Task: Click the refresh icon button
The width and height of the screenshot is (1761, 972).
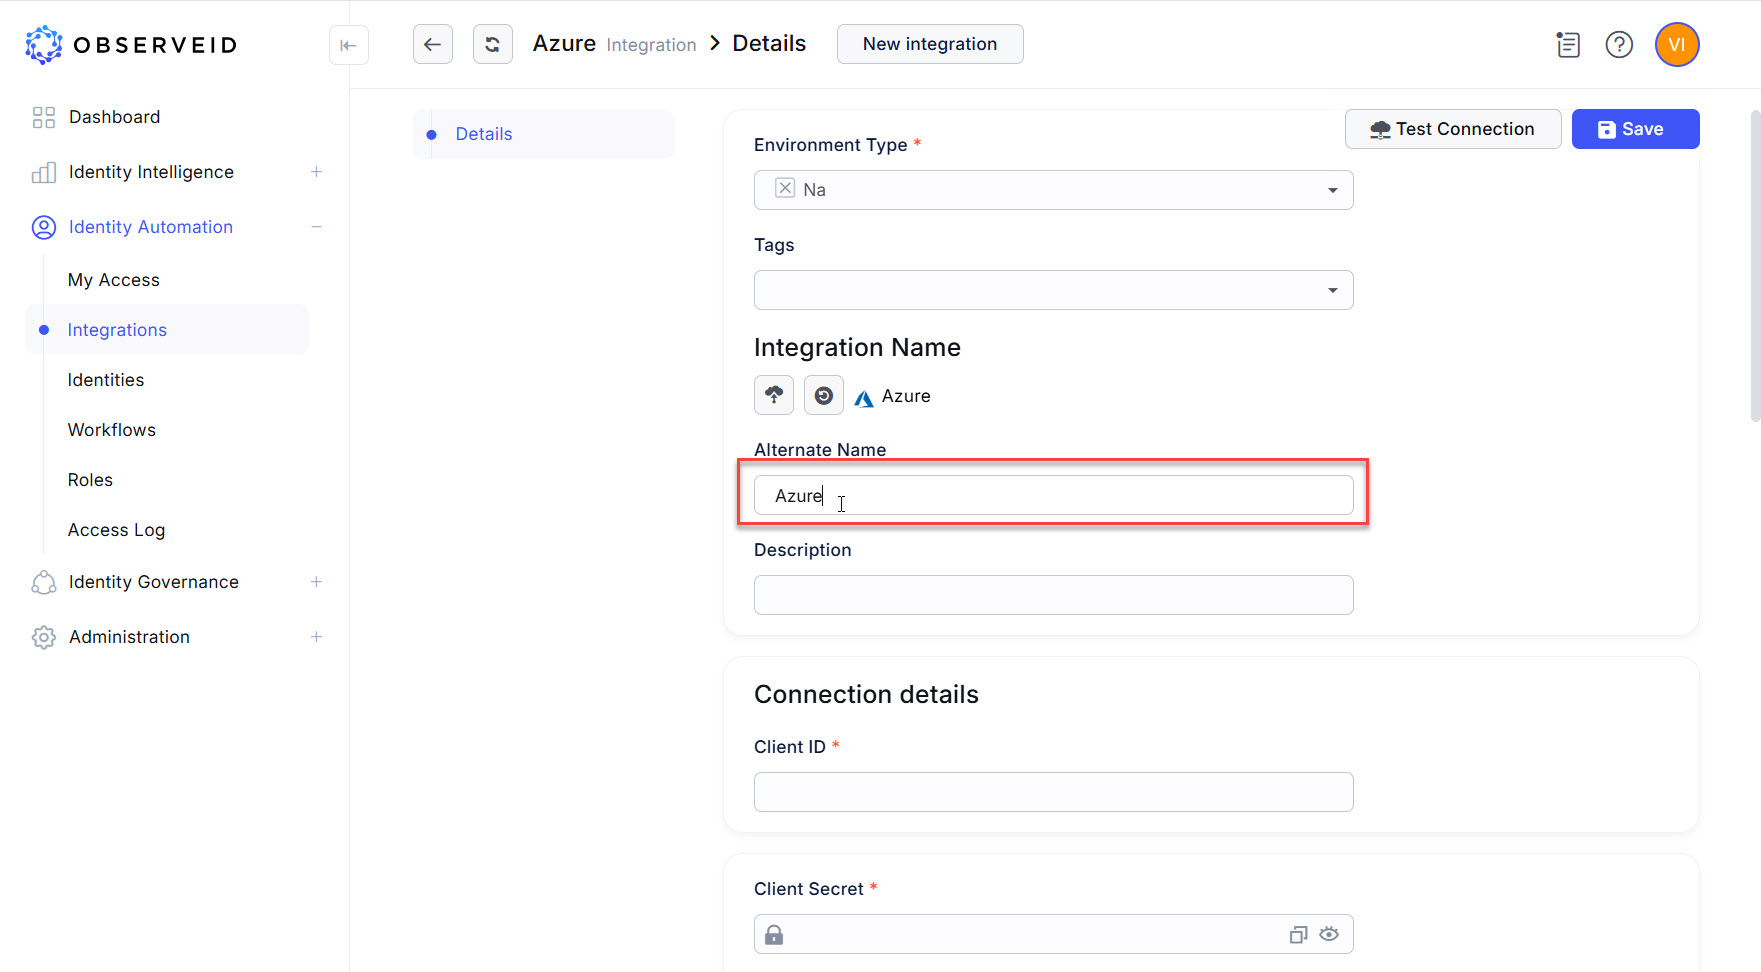Action: coord(492,44)
